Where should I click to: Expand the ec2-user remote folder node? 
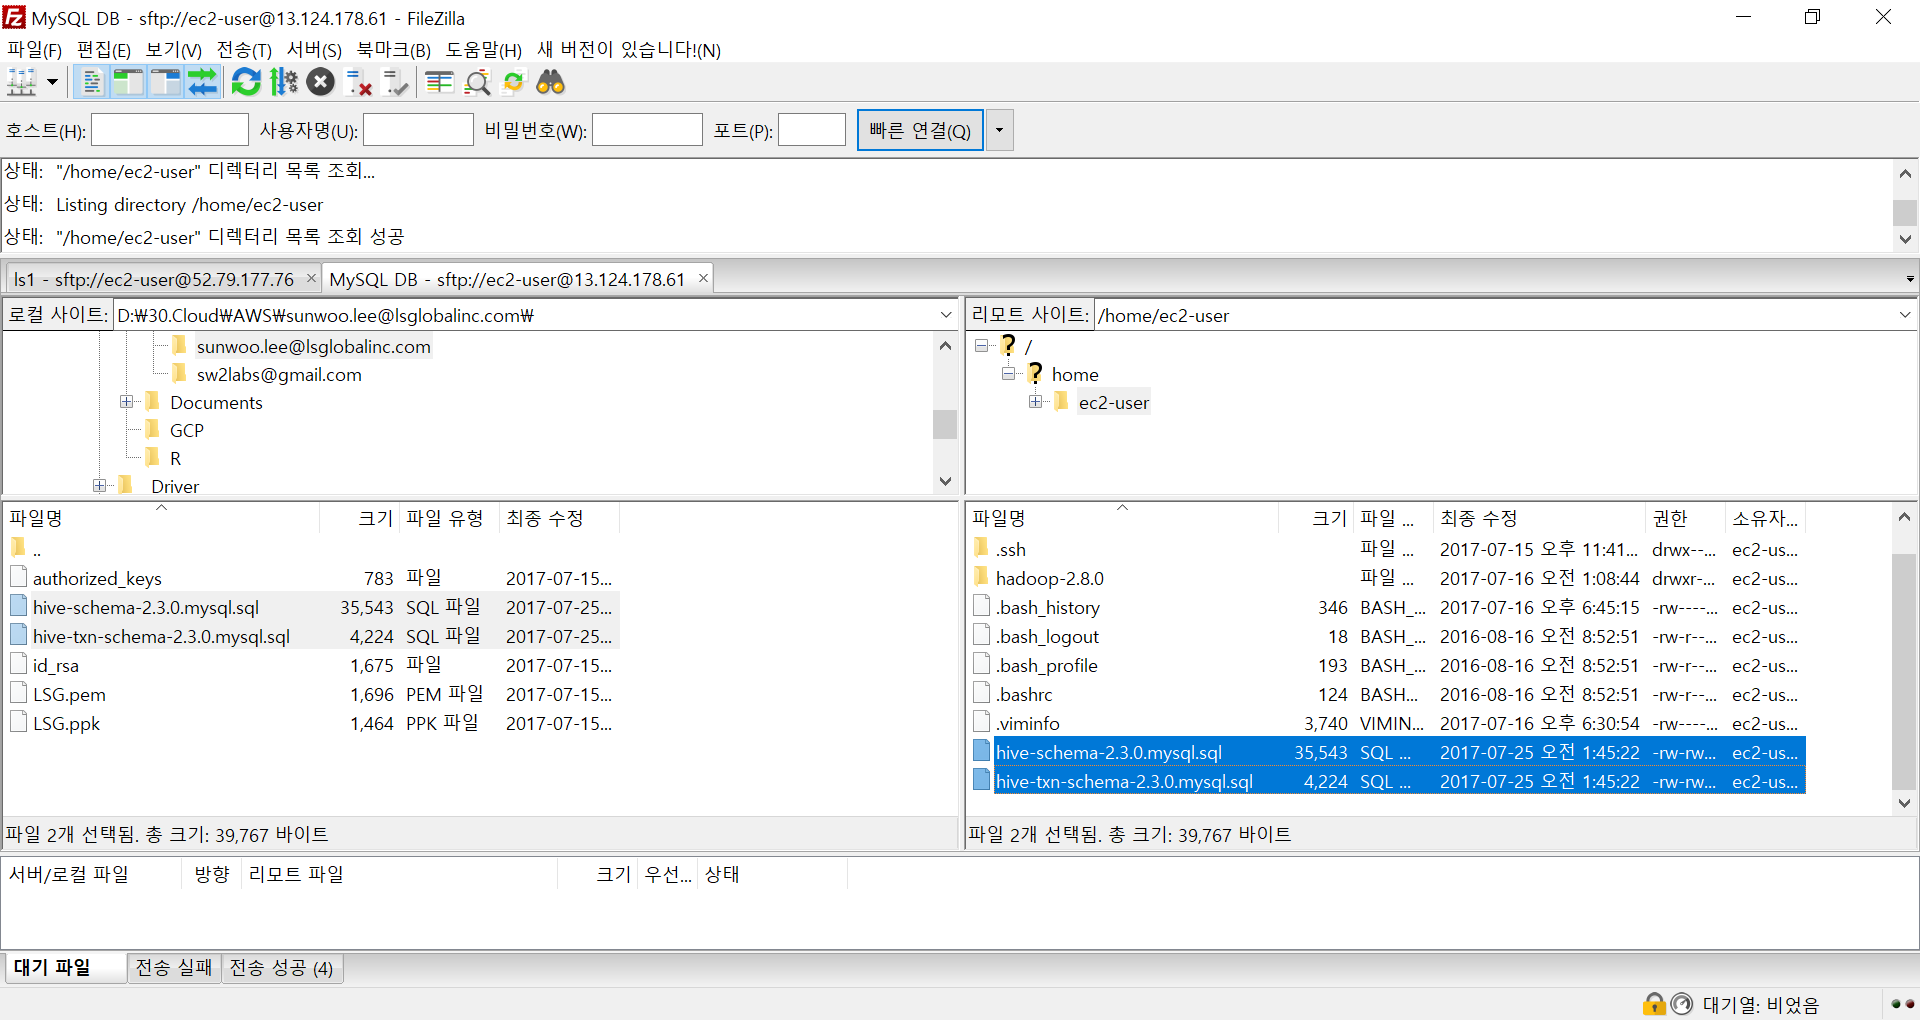tap(1036, 402)
